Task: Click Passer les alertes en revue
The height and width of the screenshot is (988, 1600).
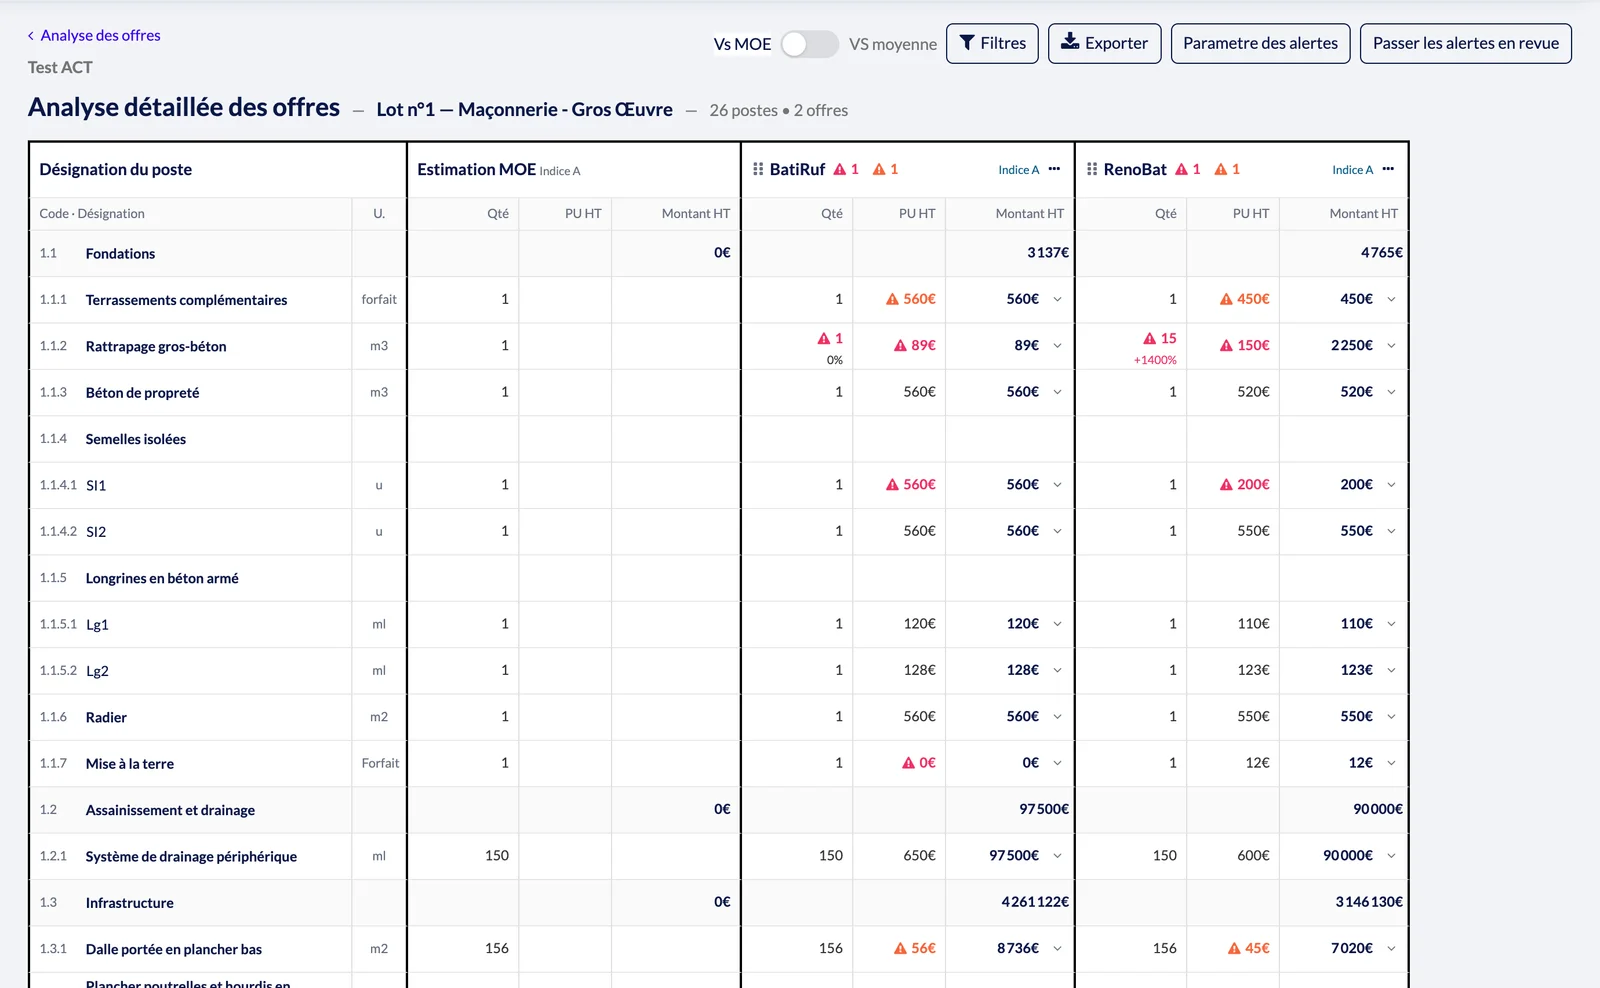Action: pos(1465,43)
